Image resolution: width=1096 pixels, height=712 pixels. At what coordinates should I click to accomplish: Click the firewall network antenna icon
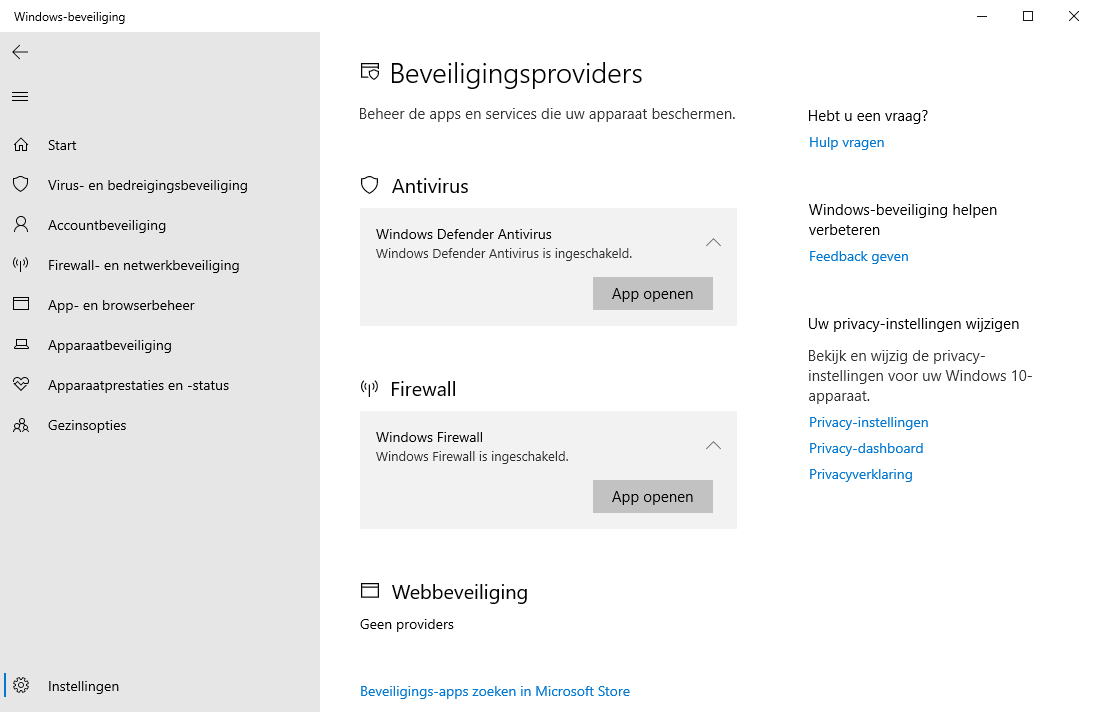point(21,265)
